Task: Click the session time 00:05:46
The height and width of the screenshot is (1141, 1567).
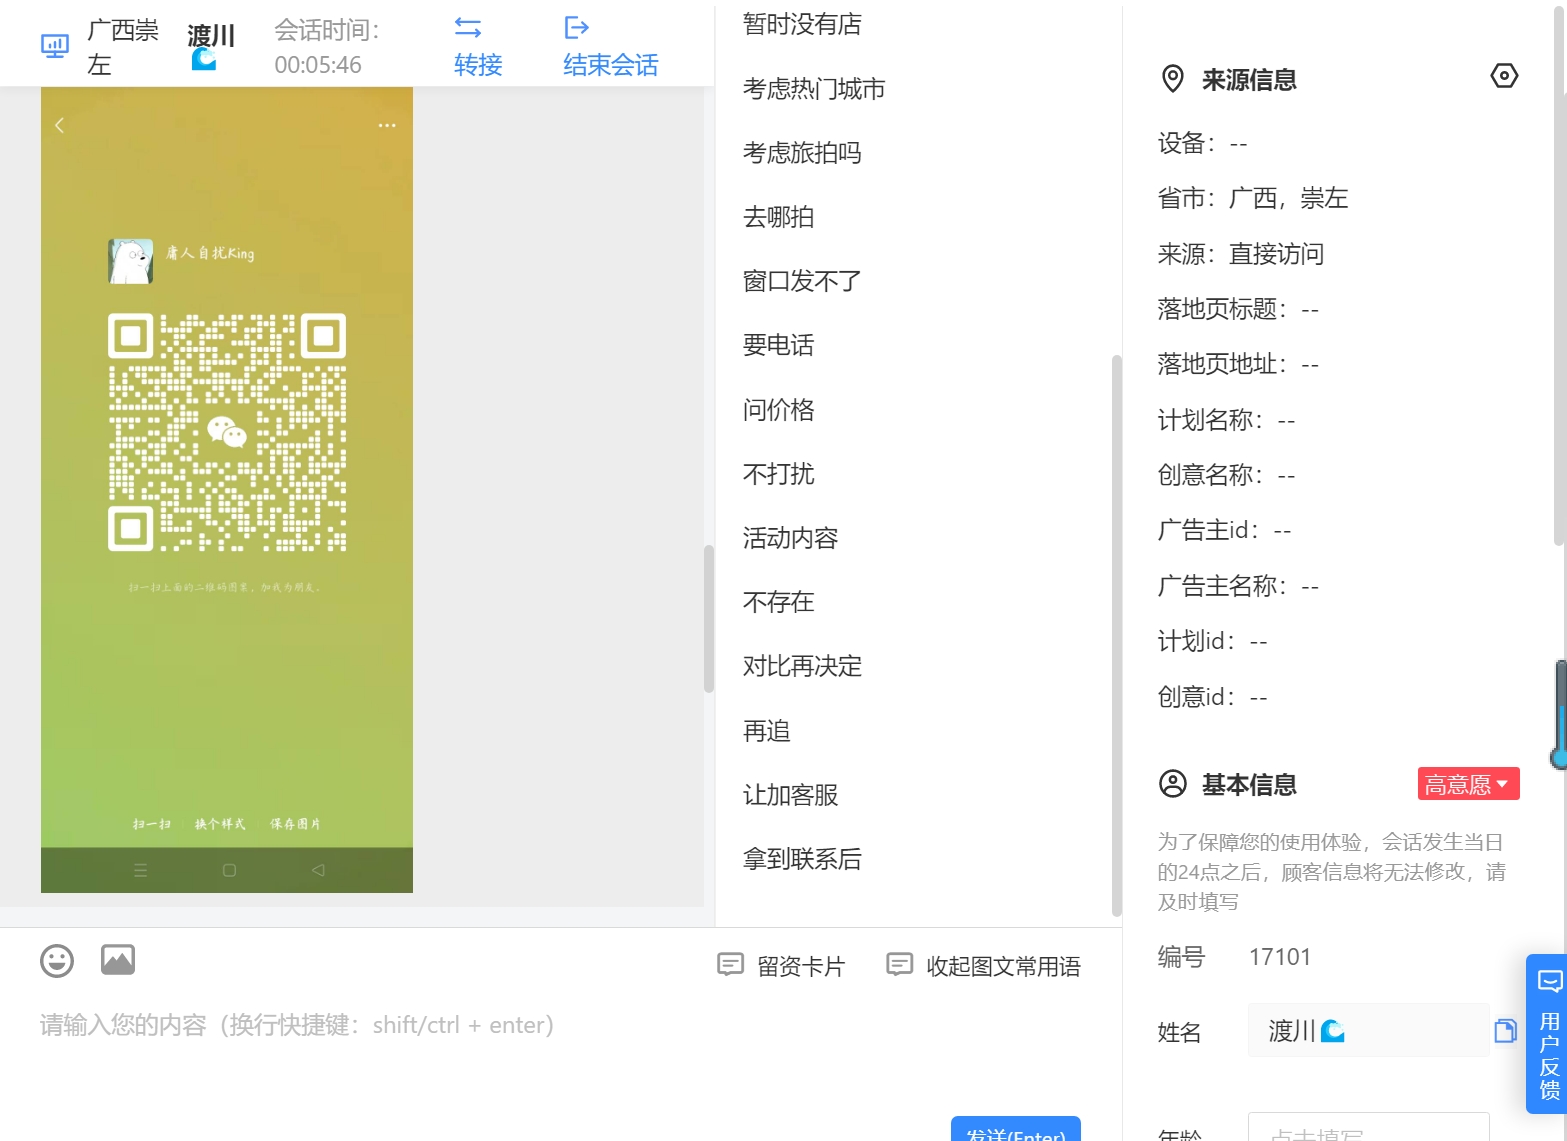Action: point(318,65)
